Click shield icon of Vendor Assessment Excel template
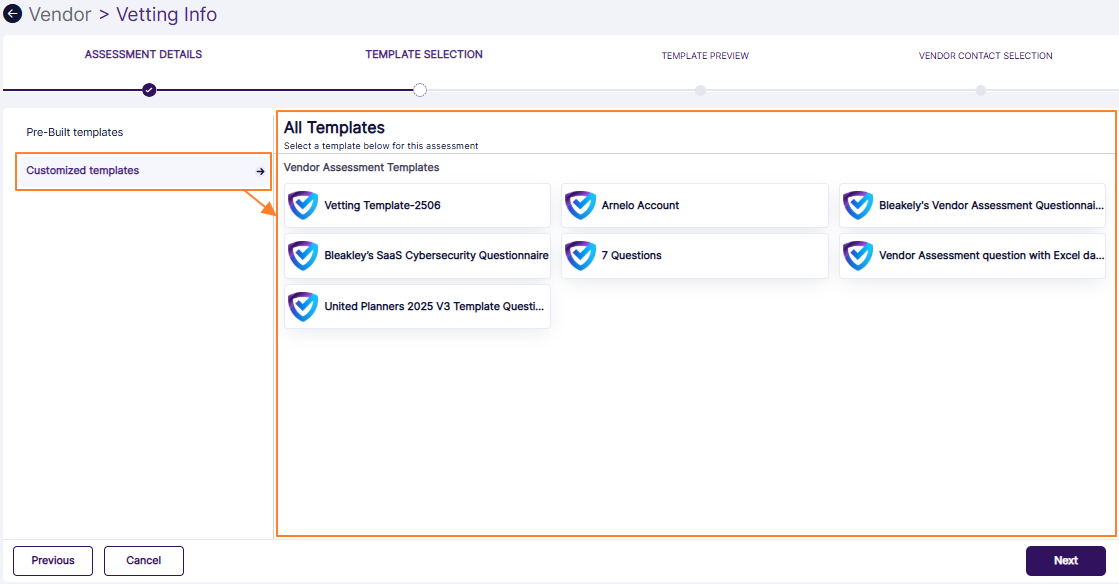The width and height of the screenshot is (1119, 584). pos(857,255)
